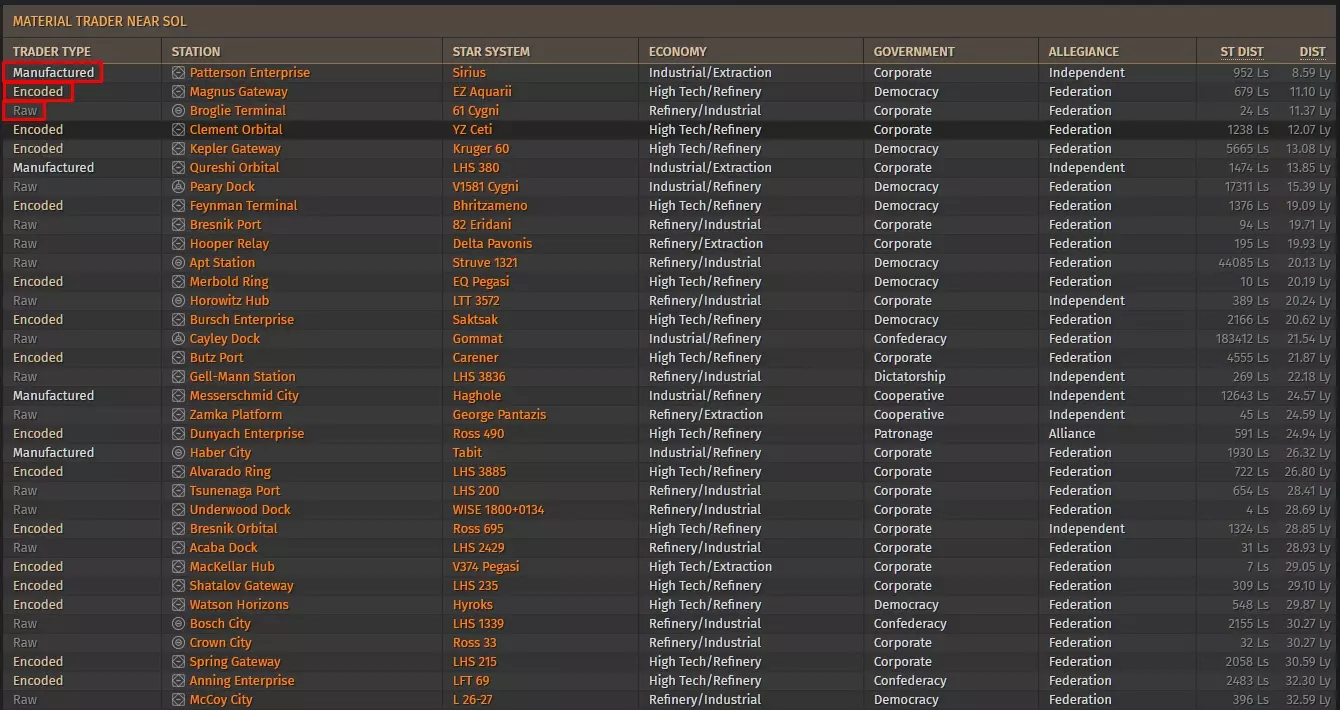
Task: Click the station icon beside Magnus Gateway
Action: click(x=178, y=92)
